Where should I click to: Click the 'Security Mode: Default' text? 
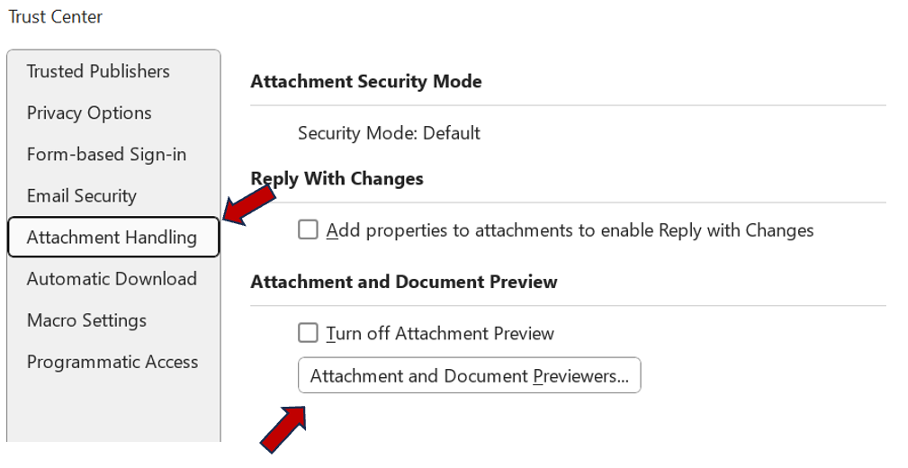click(389, 133)
